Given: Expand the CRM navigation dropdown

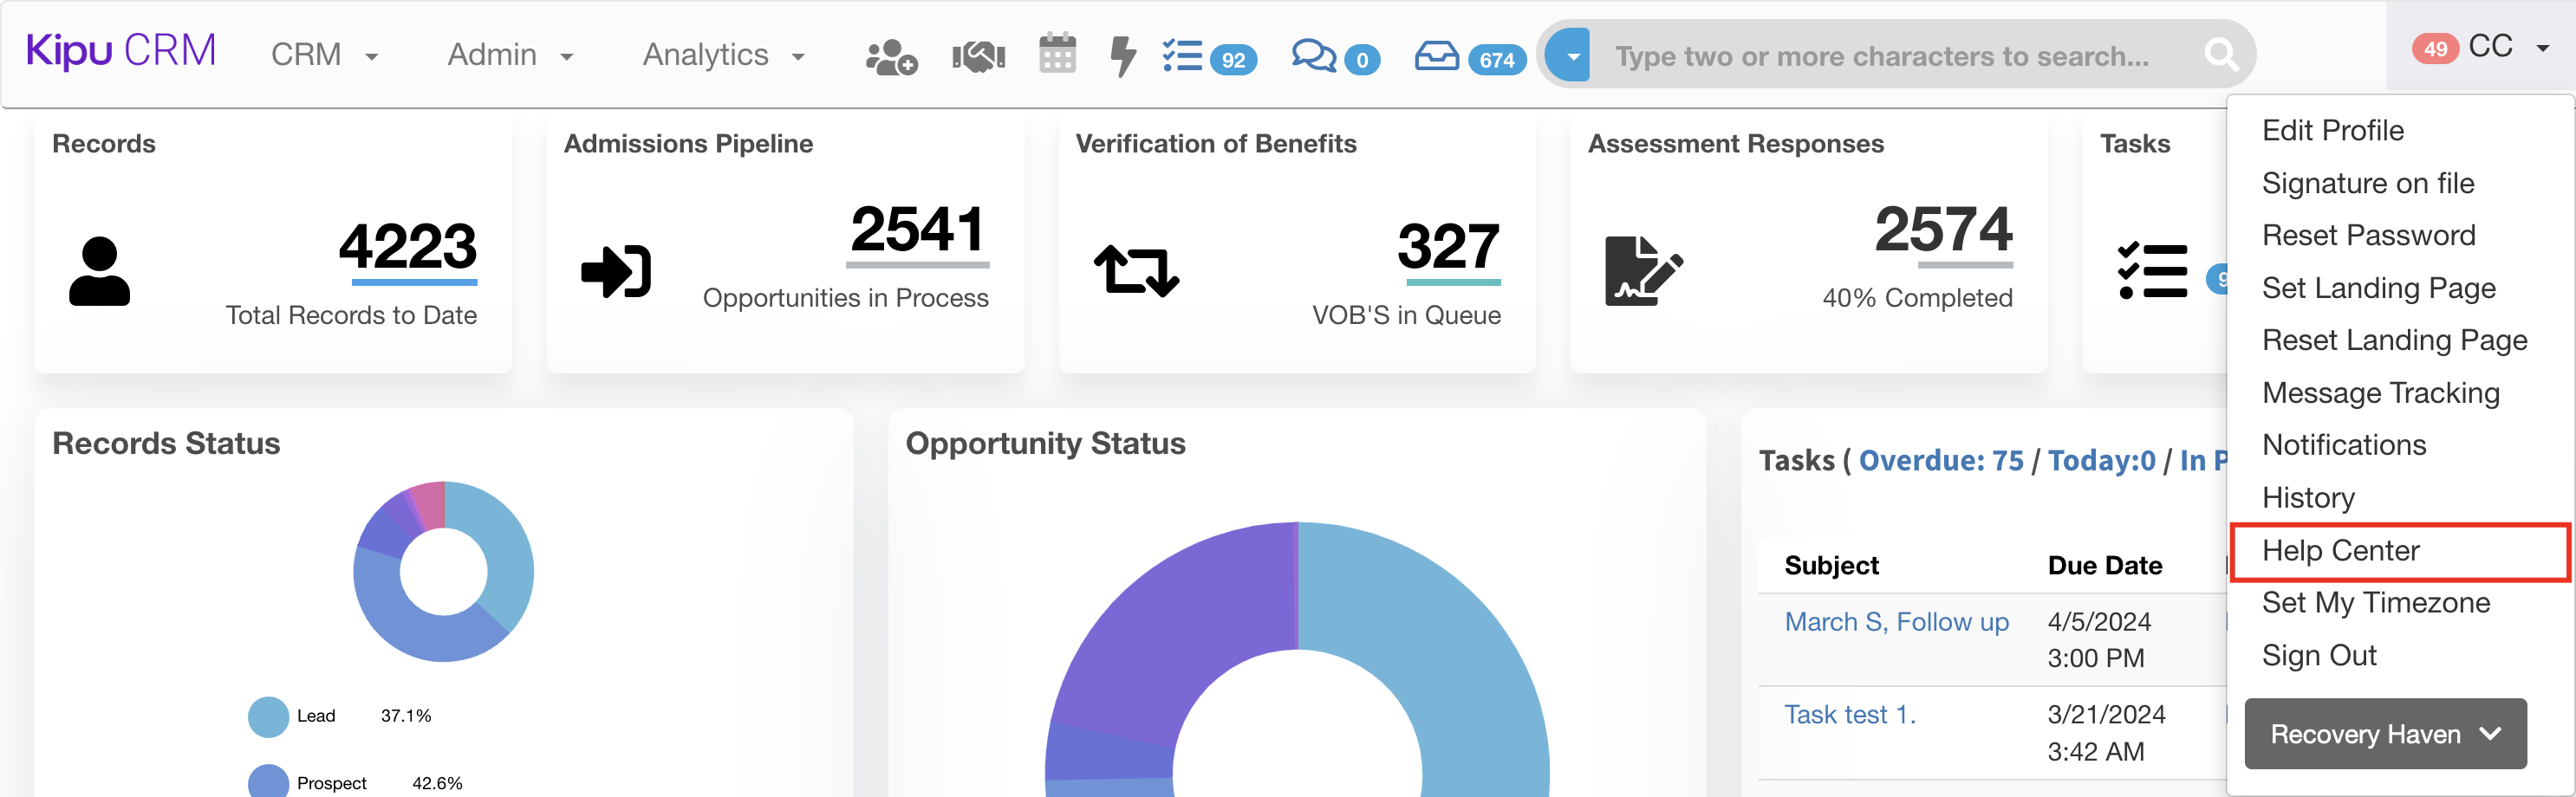Looking at the screenshot, I should (x=324, y=55).
